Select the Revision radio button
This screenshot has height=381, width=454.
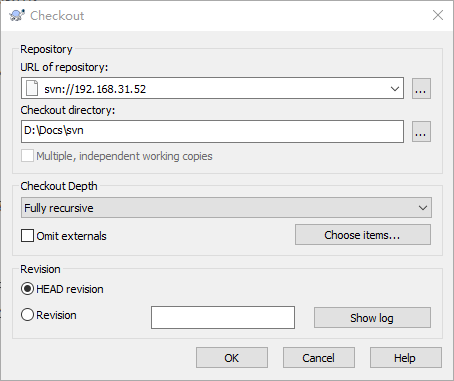point(27,315)
